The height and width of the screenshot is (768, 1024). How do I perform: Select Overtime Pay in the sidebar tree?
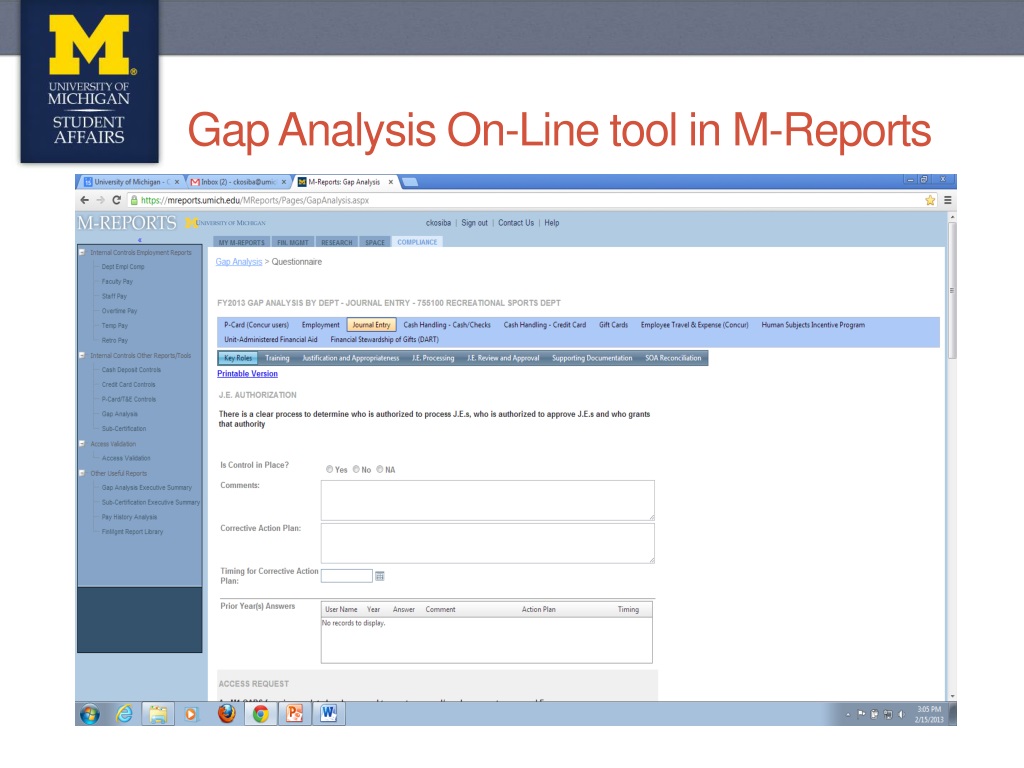[x=120, y=311]
